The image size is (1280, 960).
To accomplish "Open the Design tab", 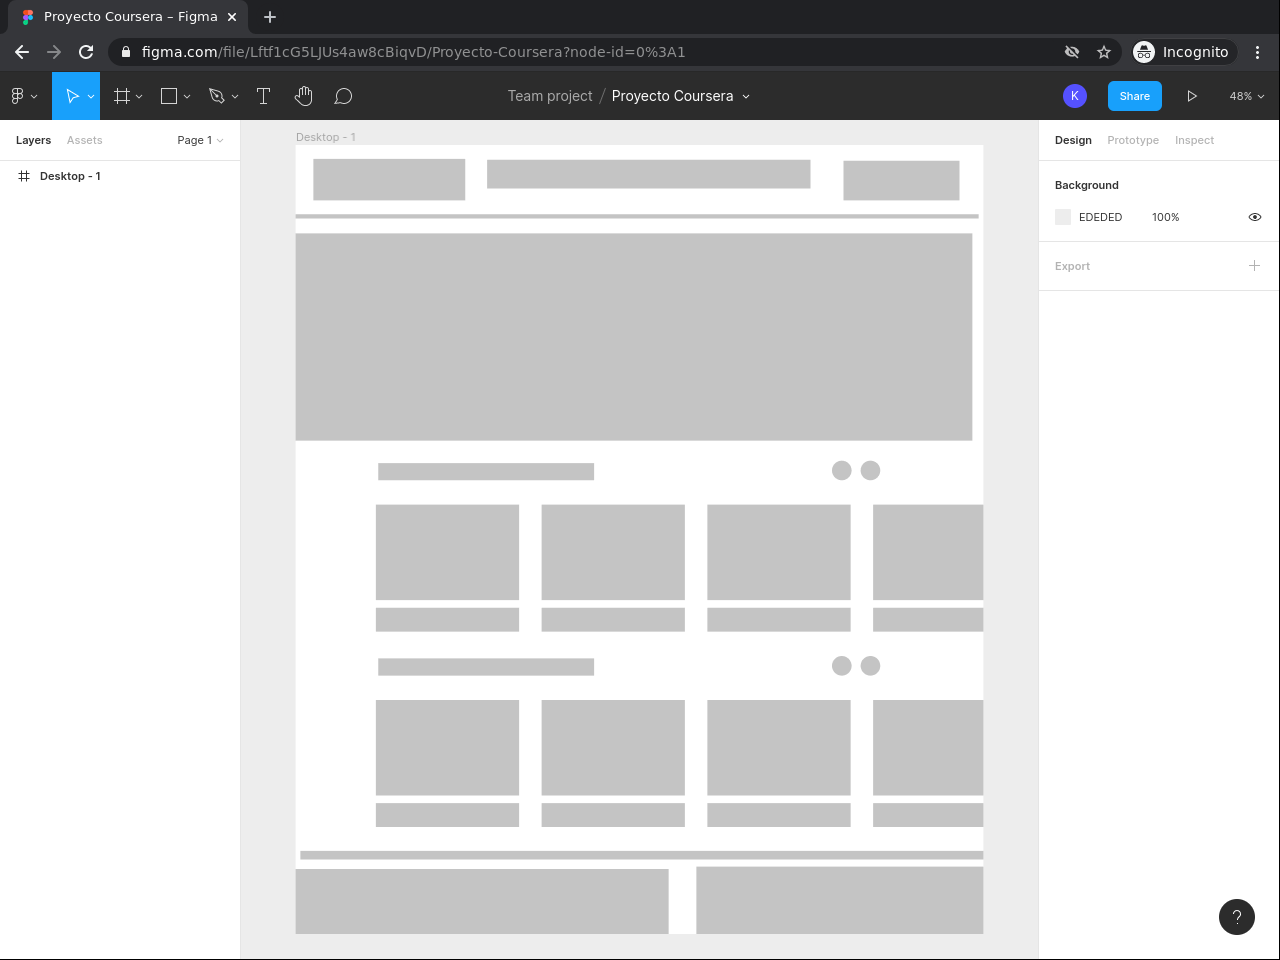I will [1073, 140].
